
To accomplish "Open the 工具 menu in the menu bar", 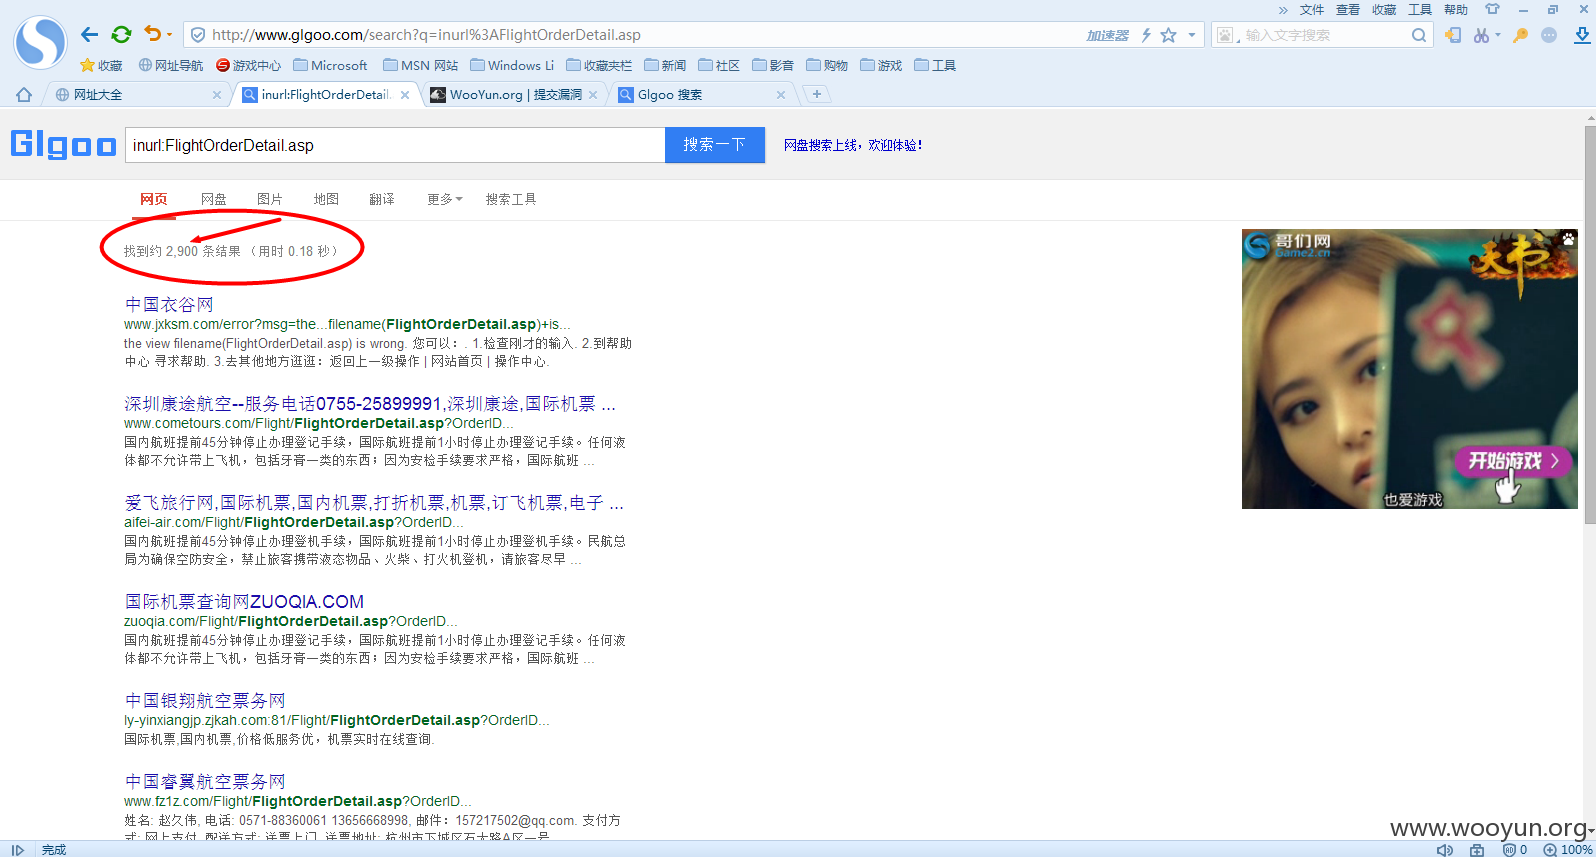I will click(1420, 10).
